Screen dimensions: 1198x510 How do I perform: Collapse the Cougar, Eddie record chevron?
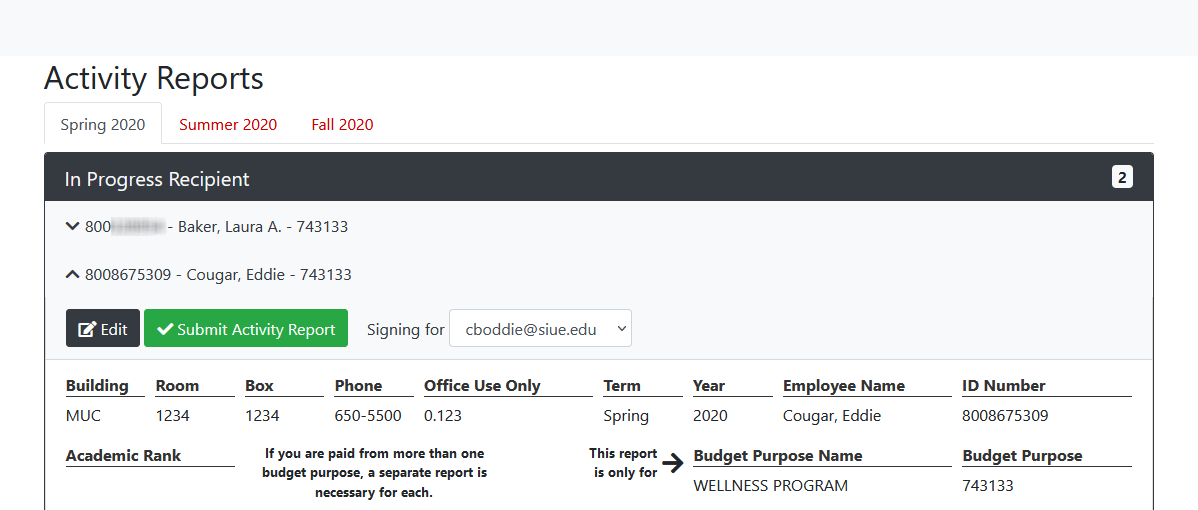pos(72,275)
